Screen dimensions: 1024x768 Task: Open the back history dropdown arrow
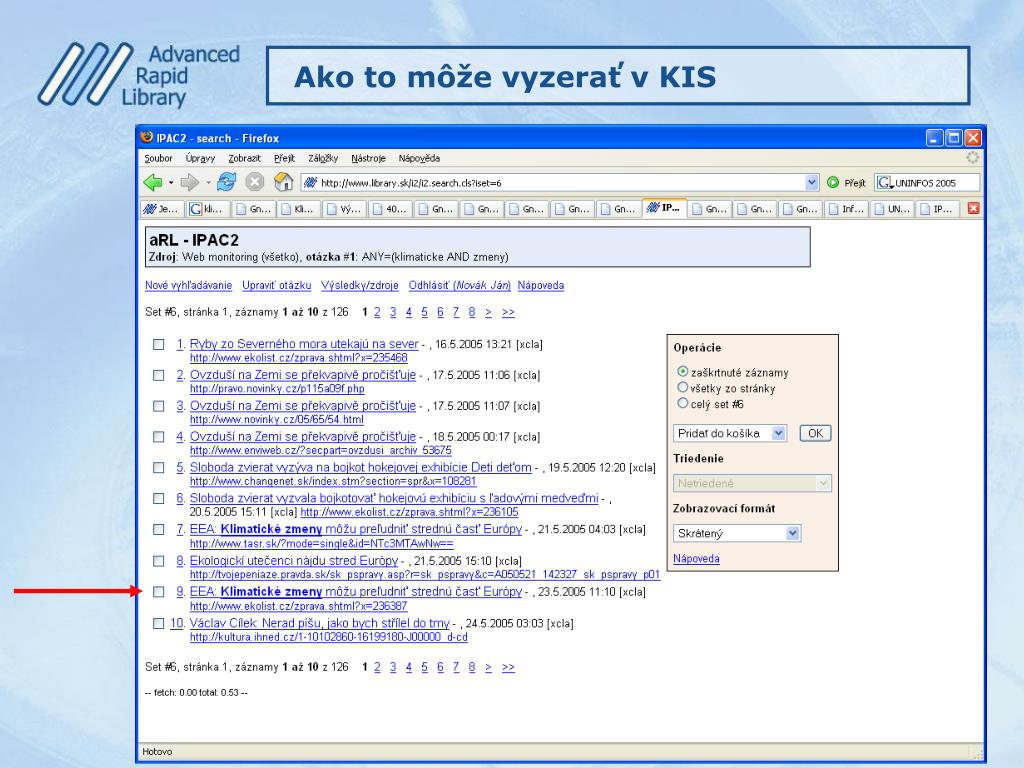(x=170, y=183)
